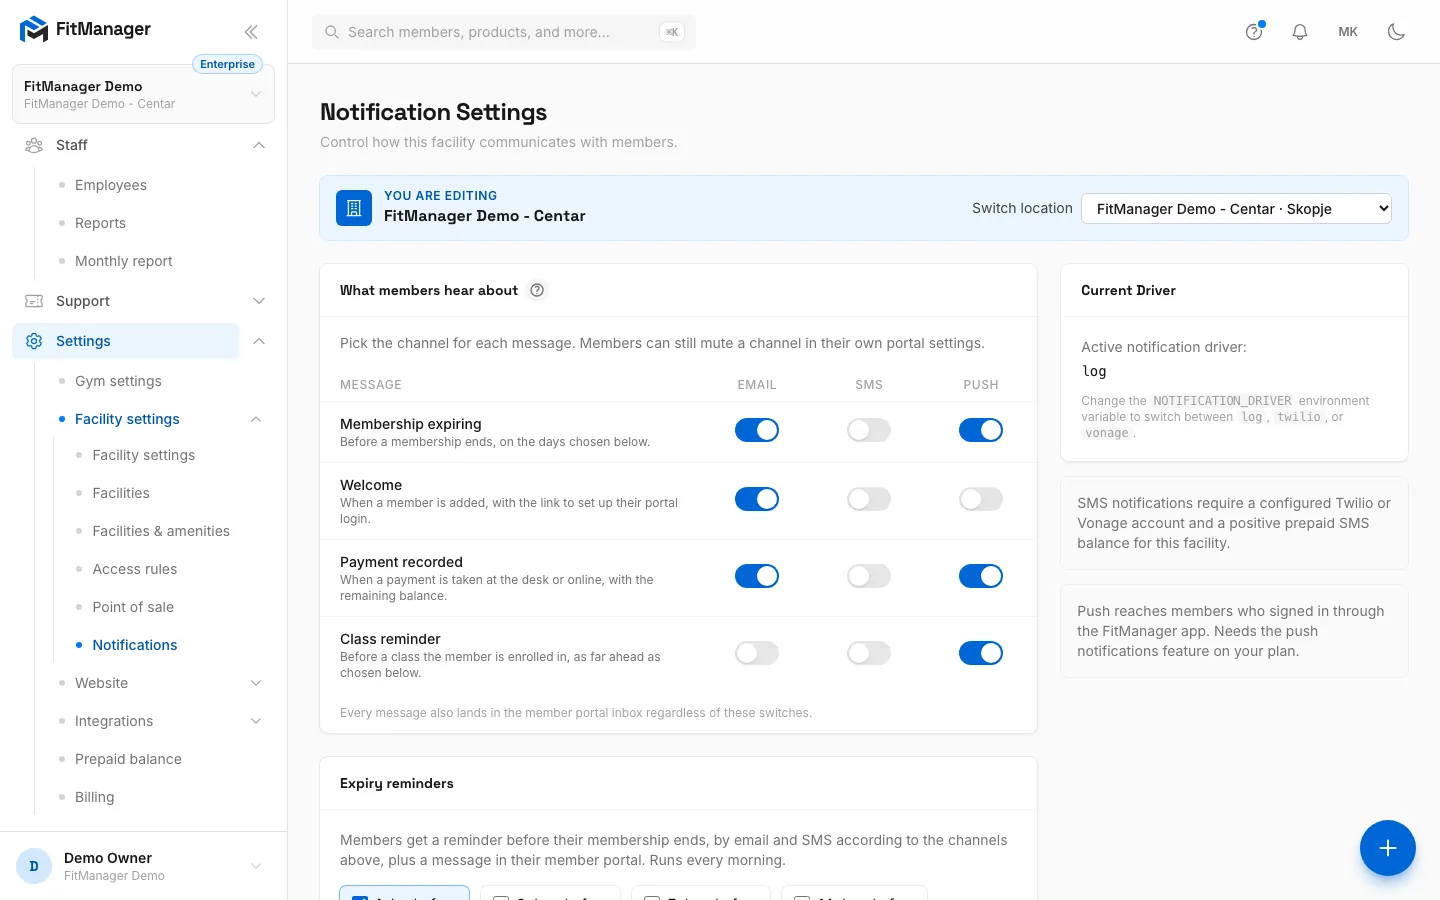The image size is (1440, 900).
Task: Open Demo Owner account menu
Action: pos(143,866)
